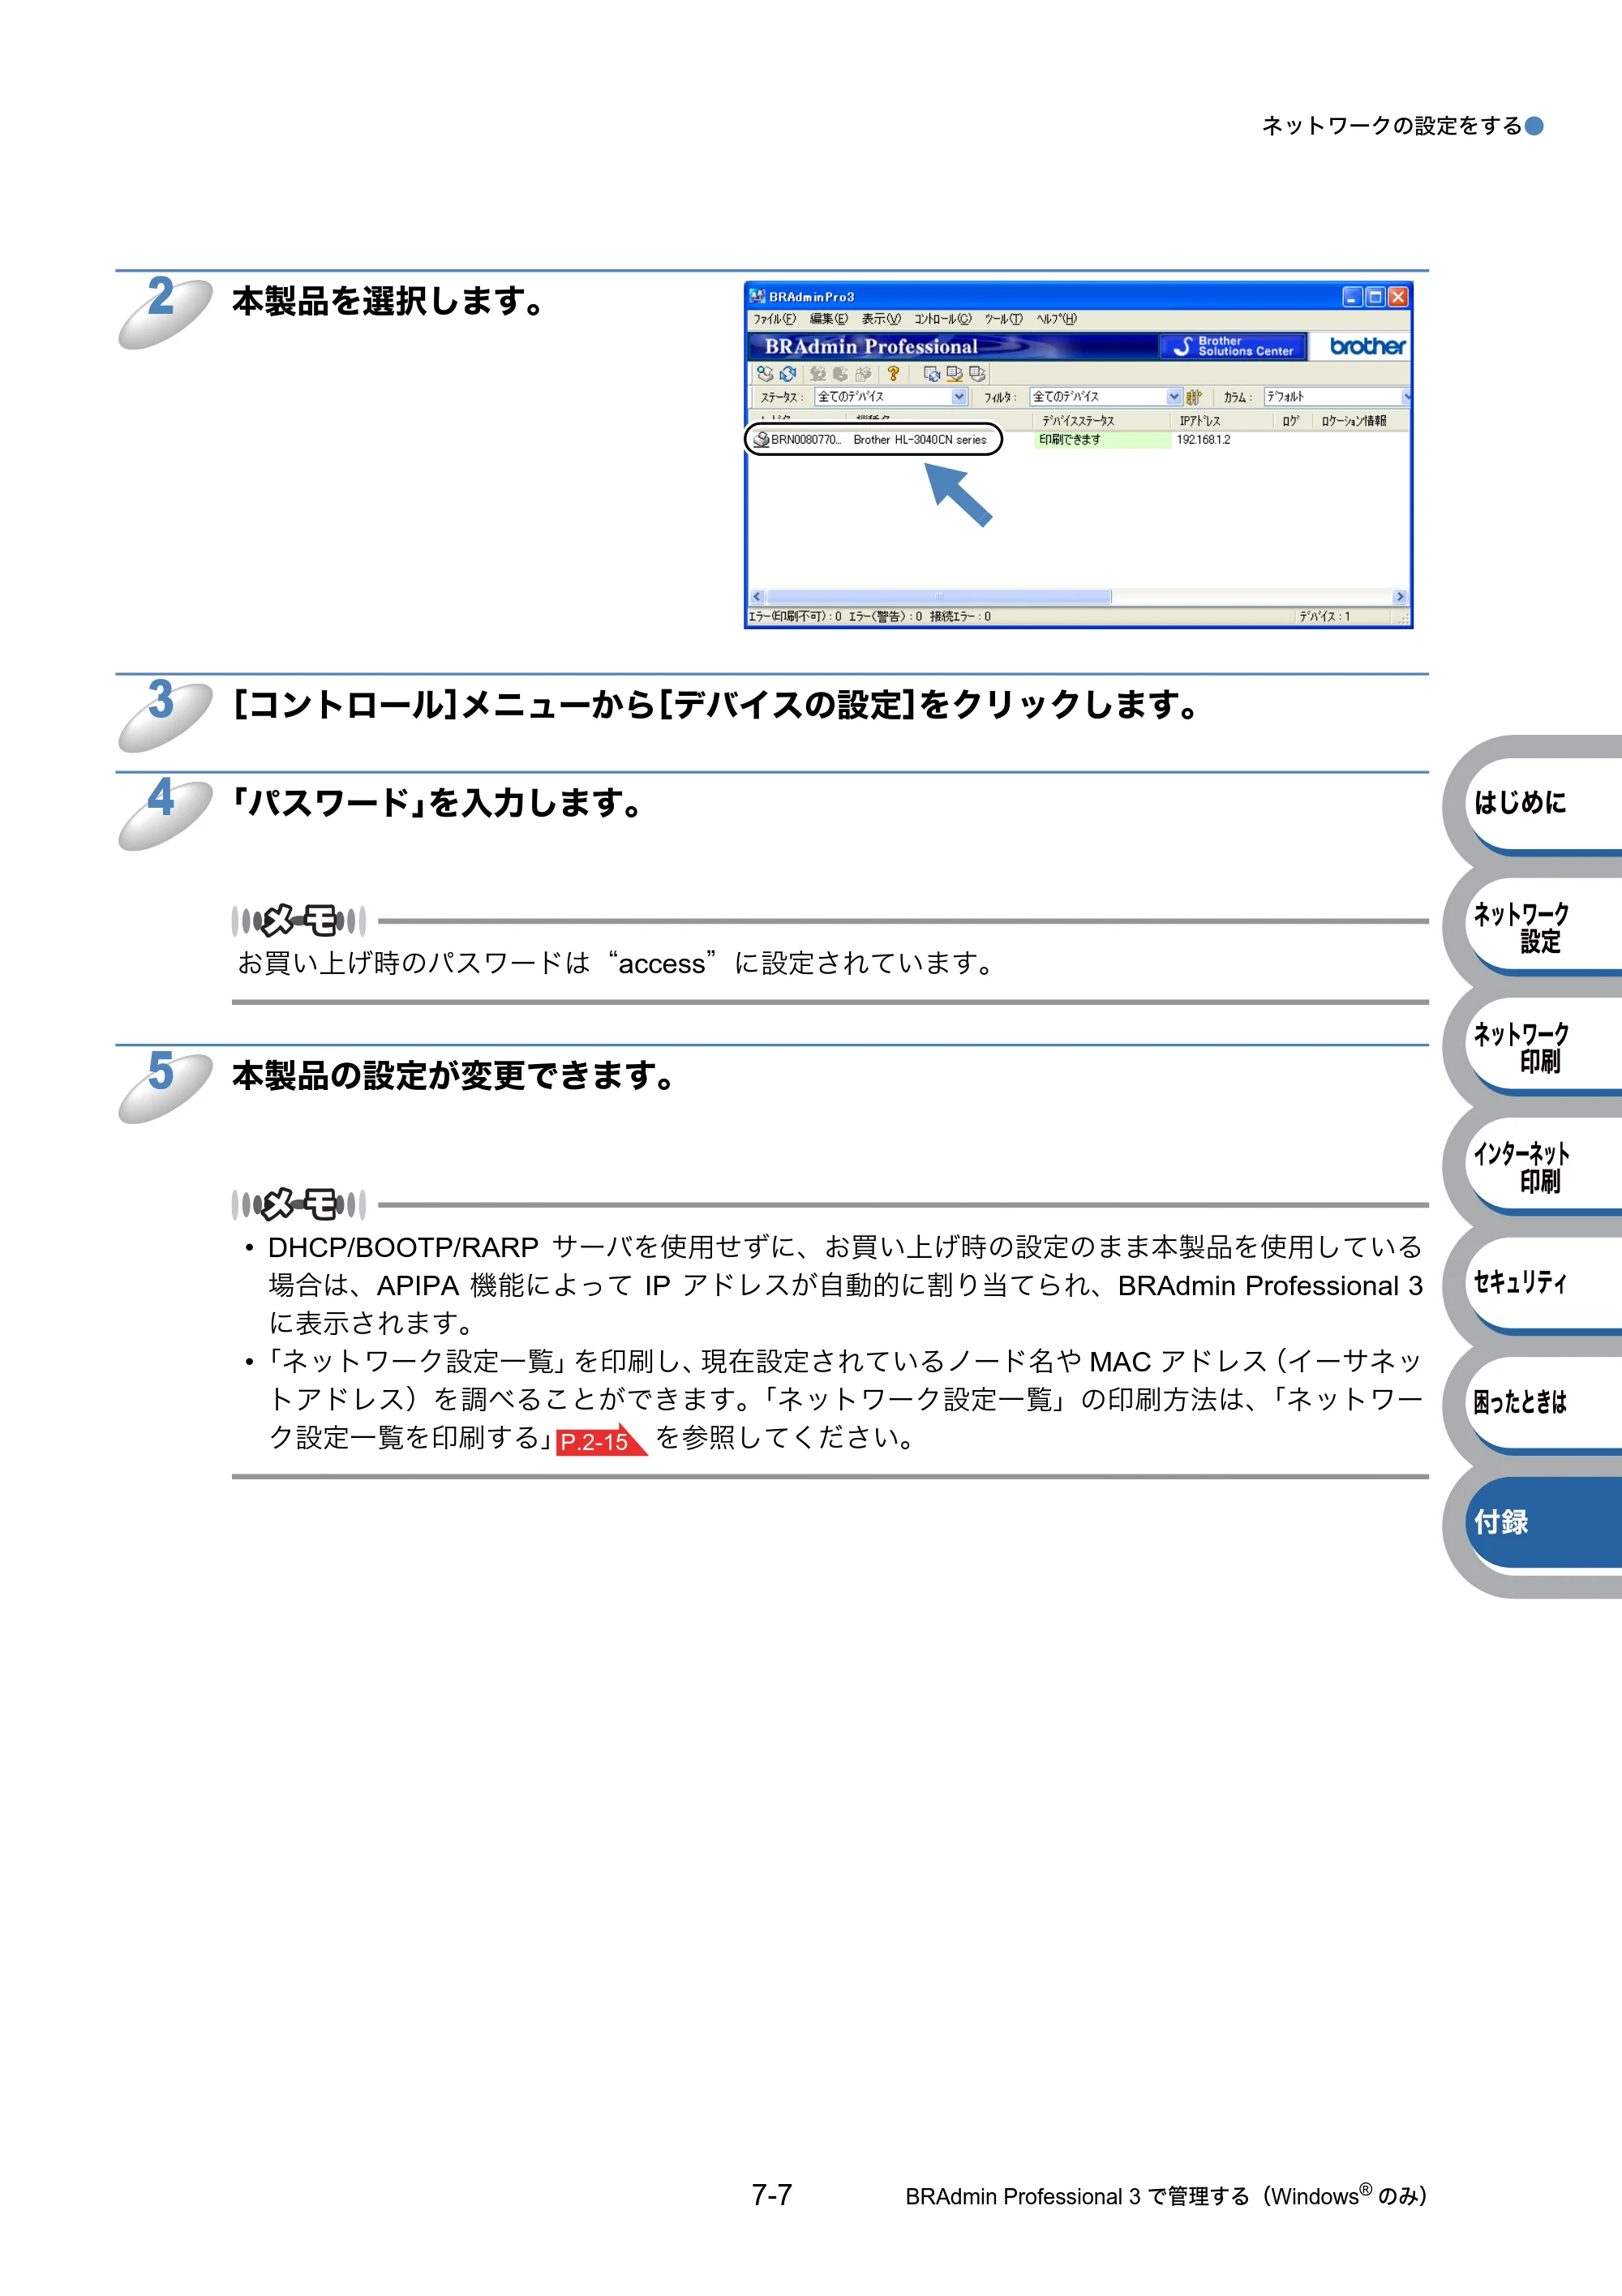This screenshot has width=1622, height=2296.
Task: Click the IPアドレス column header
Action: tap(1222, 421)
